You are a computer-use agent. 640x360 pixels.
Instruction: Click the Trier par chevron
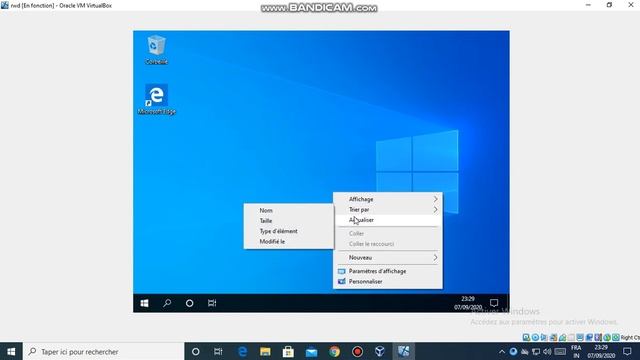coord(436,209)
